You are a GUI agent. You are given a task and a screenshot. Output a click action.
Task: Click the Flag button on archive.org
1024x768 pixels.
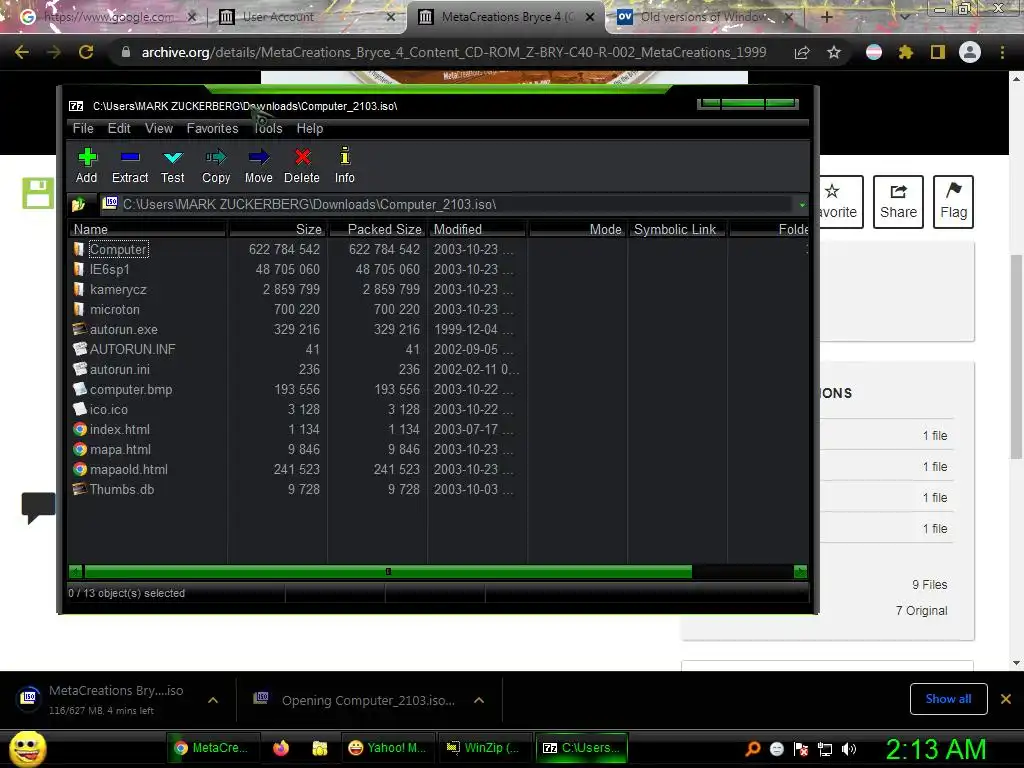pyautogui.click(x=953, y=202)
